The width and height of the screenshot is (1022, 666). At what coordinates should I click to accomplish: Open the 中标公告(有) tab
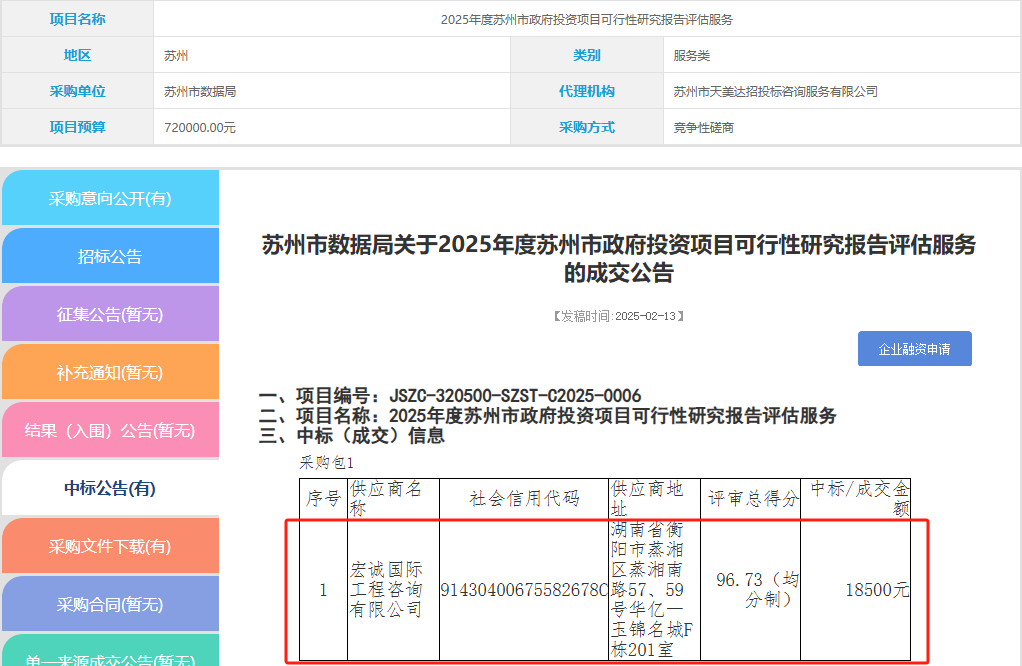[110, 488]
